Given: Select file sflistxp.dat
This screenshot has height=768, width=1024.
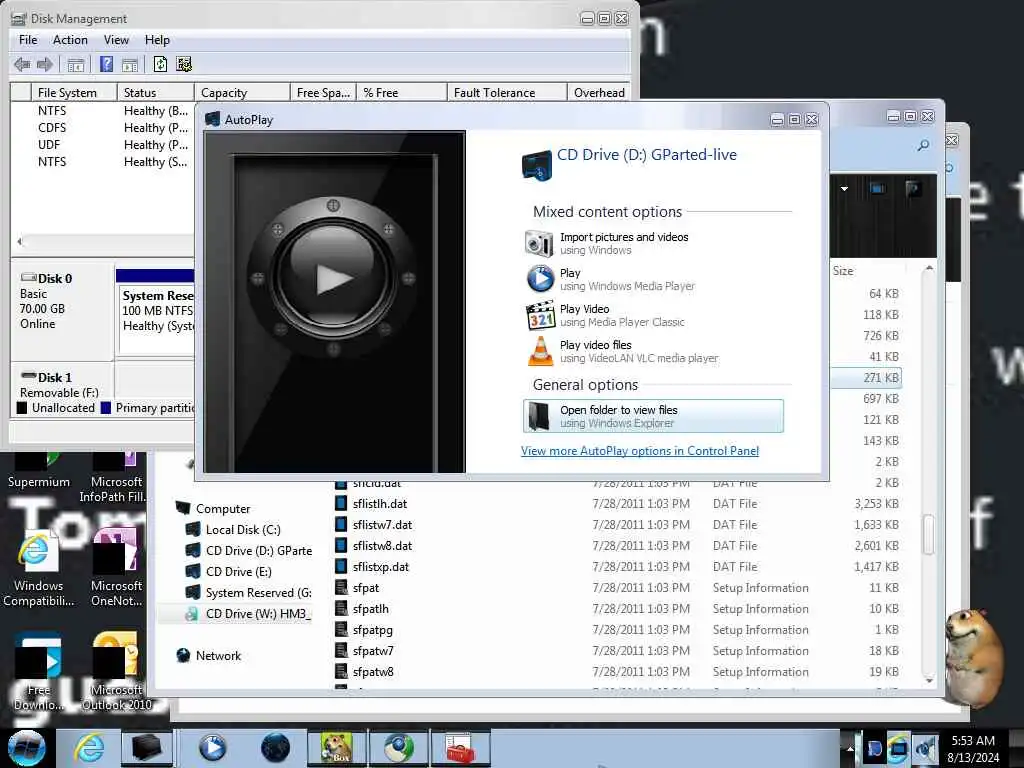Looking at the screenshot, I should 381,567.
